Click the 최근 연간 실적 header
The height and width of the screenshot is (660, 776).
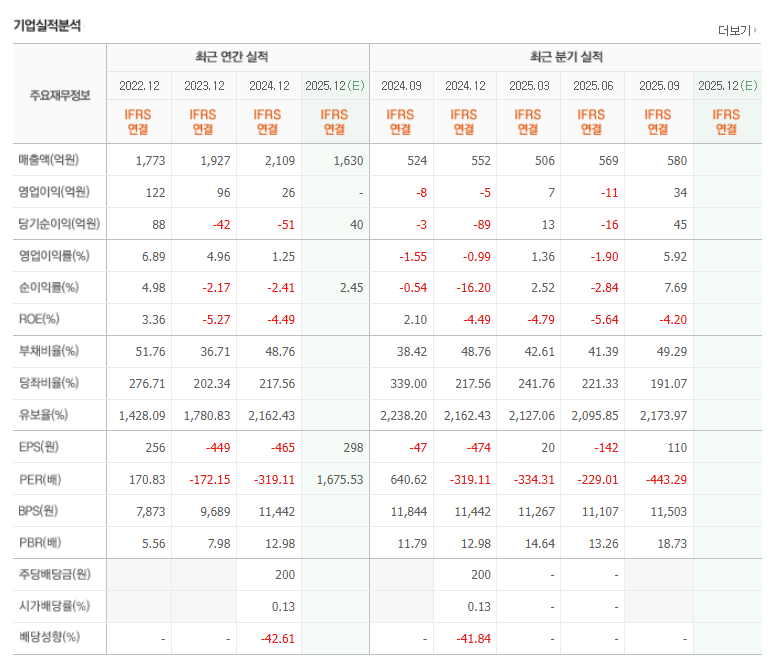coord(232,57)
